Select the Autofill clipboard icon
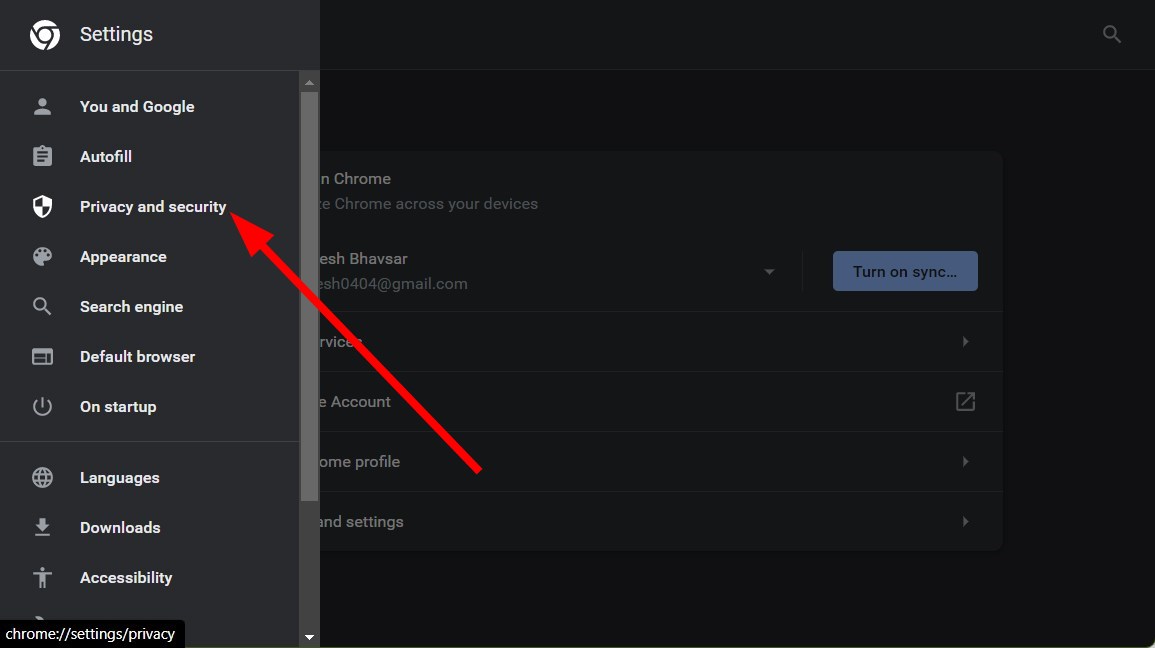This screenshot has height=648, width=1155. coord(43,156)
